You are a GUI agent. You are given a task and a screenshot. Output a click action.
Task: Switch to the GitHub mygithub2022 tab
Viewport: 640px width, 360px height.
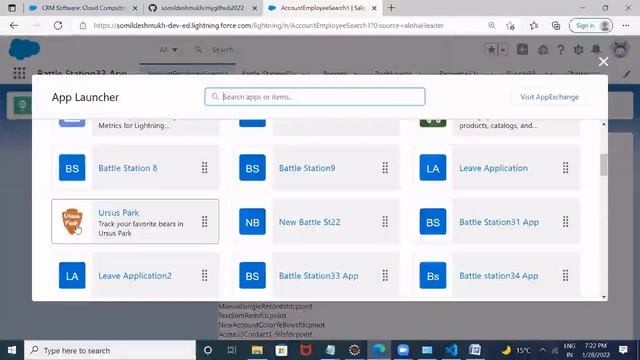(203, 8)
